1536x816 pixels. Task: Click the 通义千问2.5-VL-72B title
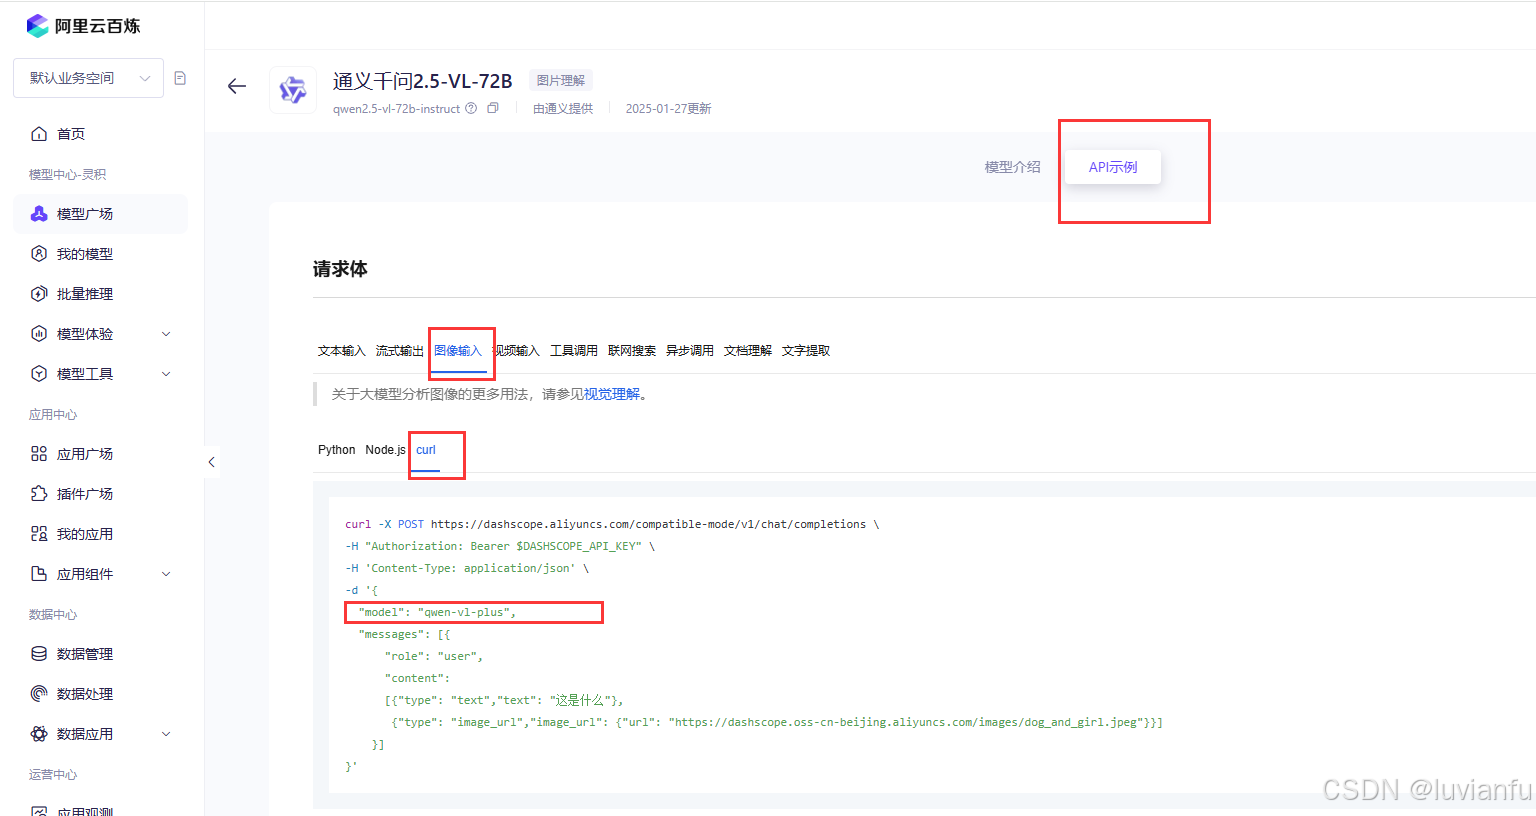(422, 81)
